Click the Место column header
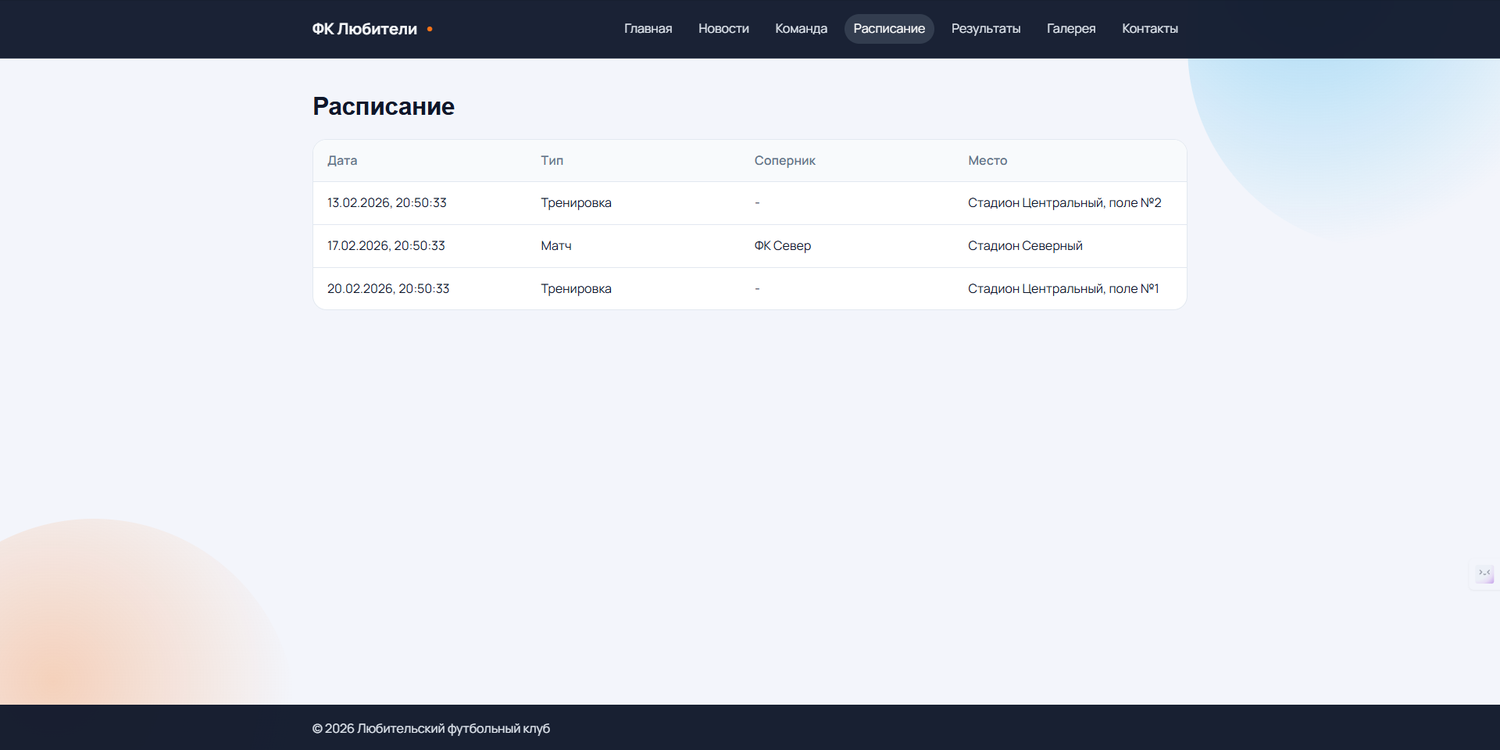This screenshot has width=1500, height=750. (988, 161)
